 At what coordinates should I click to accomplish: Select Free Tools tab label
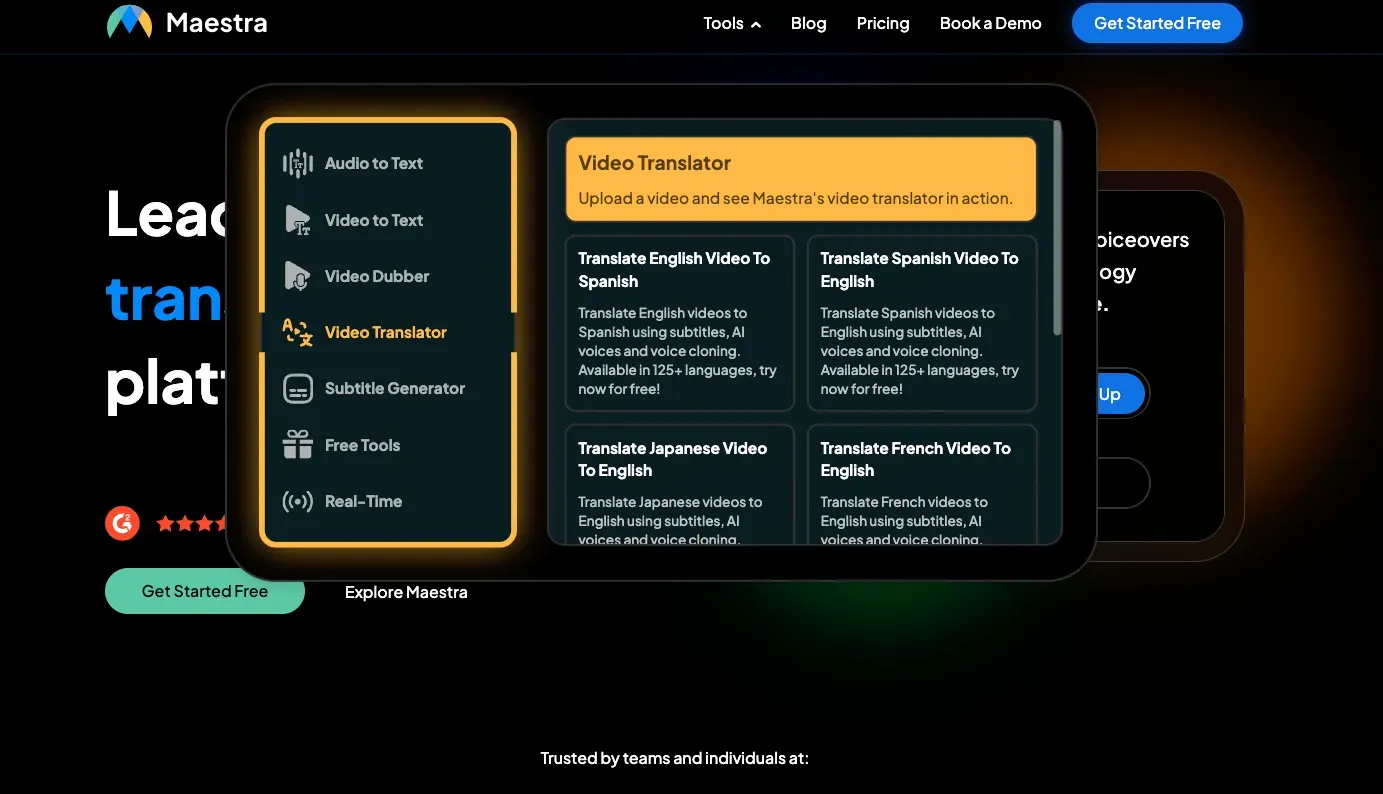coord(362,445)
